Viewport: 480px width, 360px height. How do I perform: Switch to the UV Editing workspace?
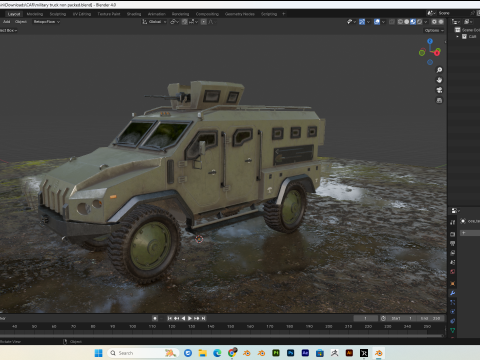(82, 14)
